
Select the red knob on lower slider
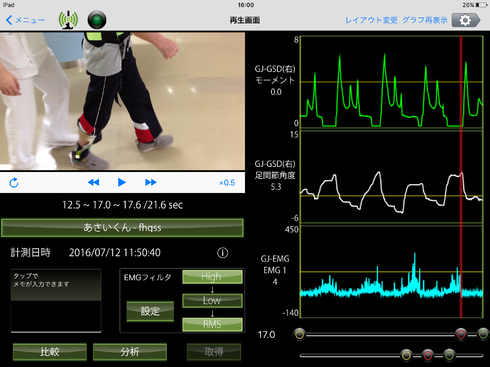point(428,355)
